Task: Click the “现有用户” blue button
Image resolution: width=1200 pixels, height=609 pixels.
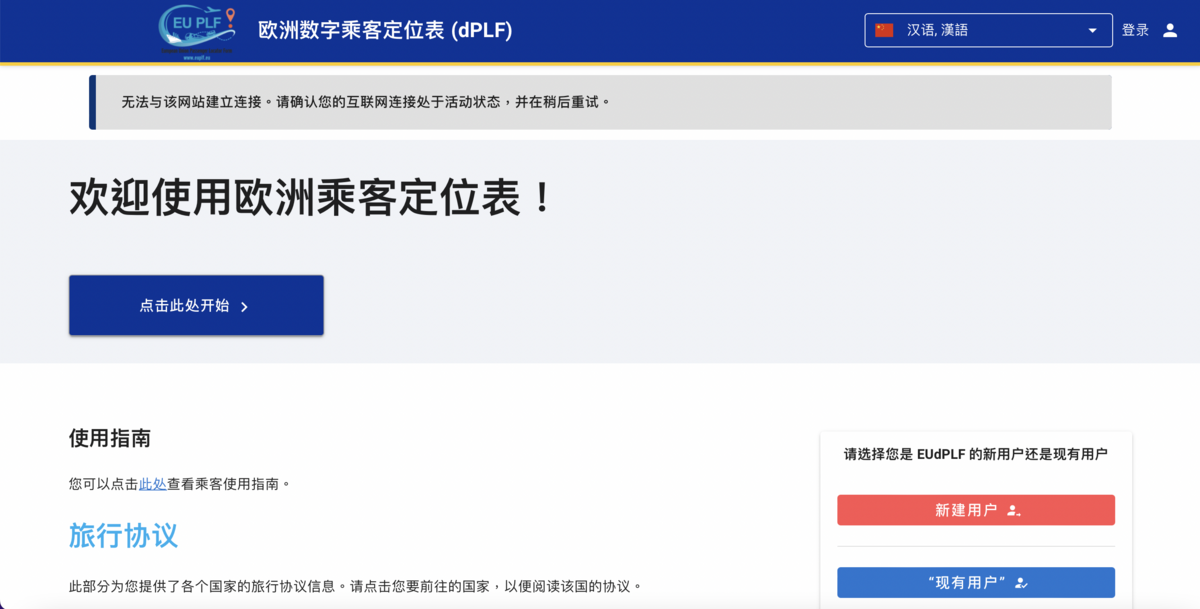Action: 976,582
